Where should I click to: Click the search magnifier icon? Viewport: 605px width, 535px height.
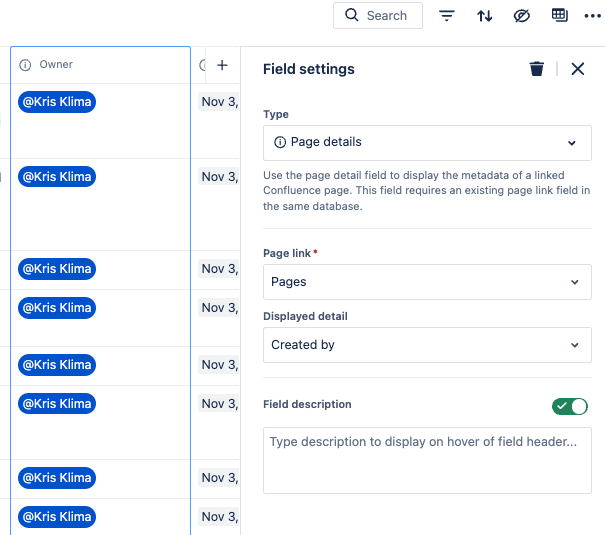point(352,15)
